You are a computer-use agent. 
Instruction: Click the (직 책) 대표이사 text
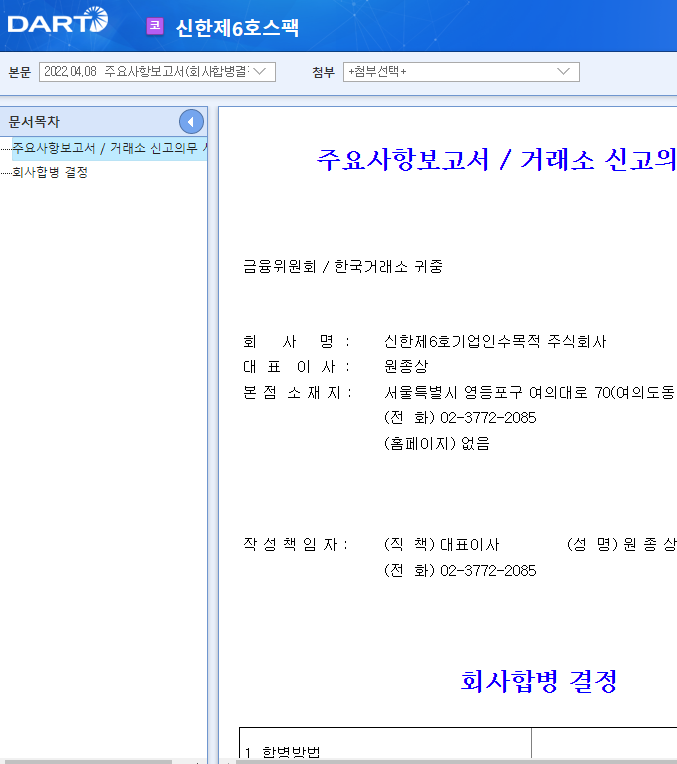(442, 544)
